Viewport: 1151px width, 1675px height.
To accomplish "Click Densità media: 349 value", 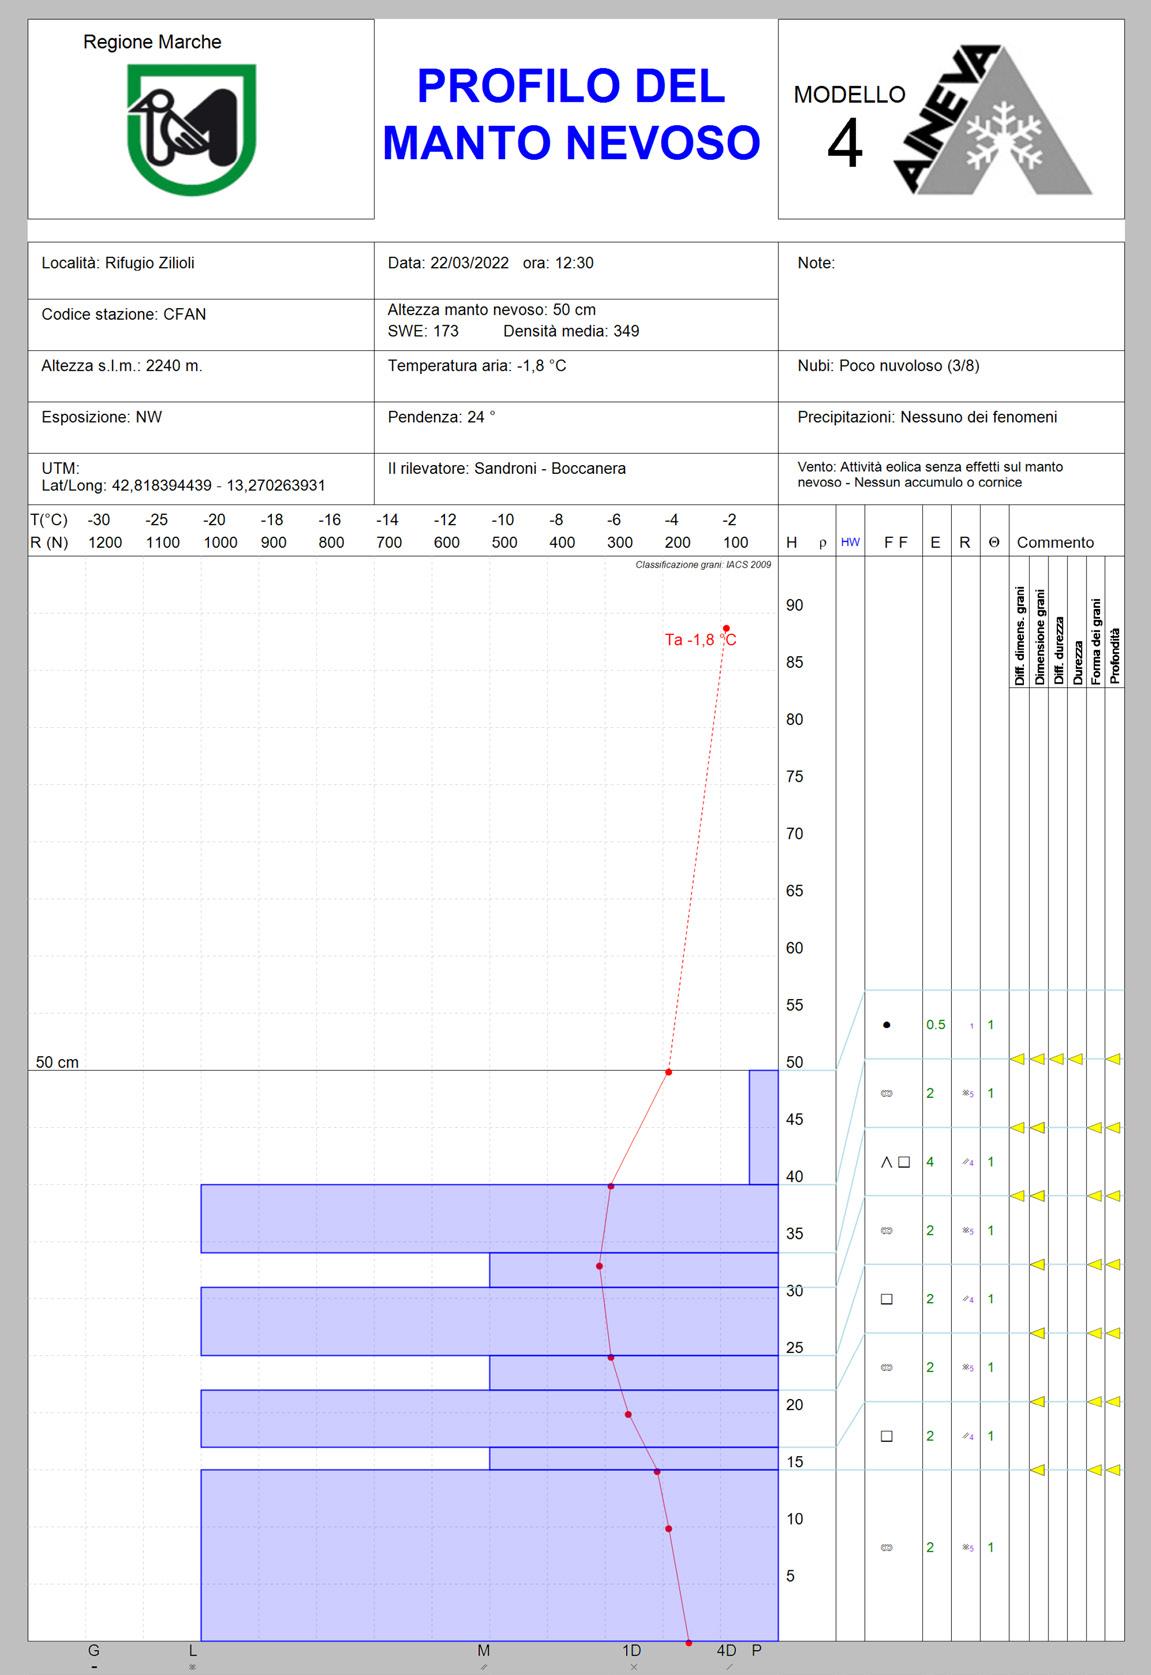I will coord(571,331).
